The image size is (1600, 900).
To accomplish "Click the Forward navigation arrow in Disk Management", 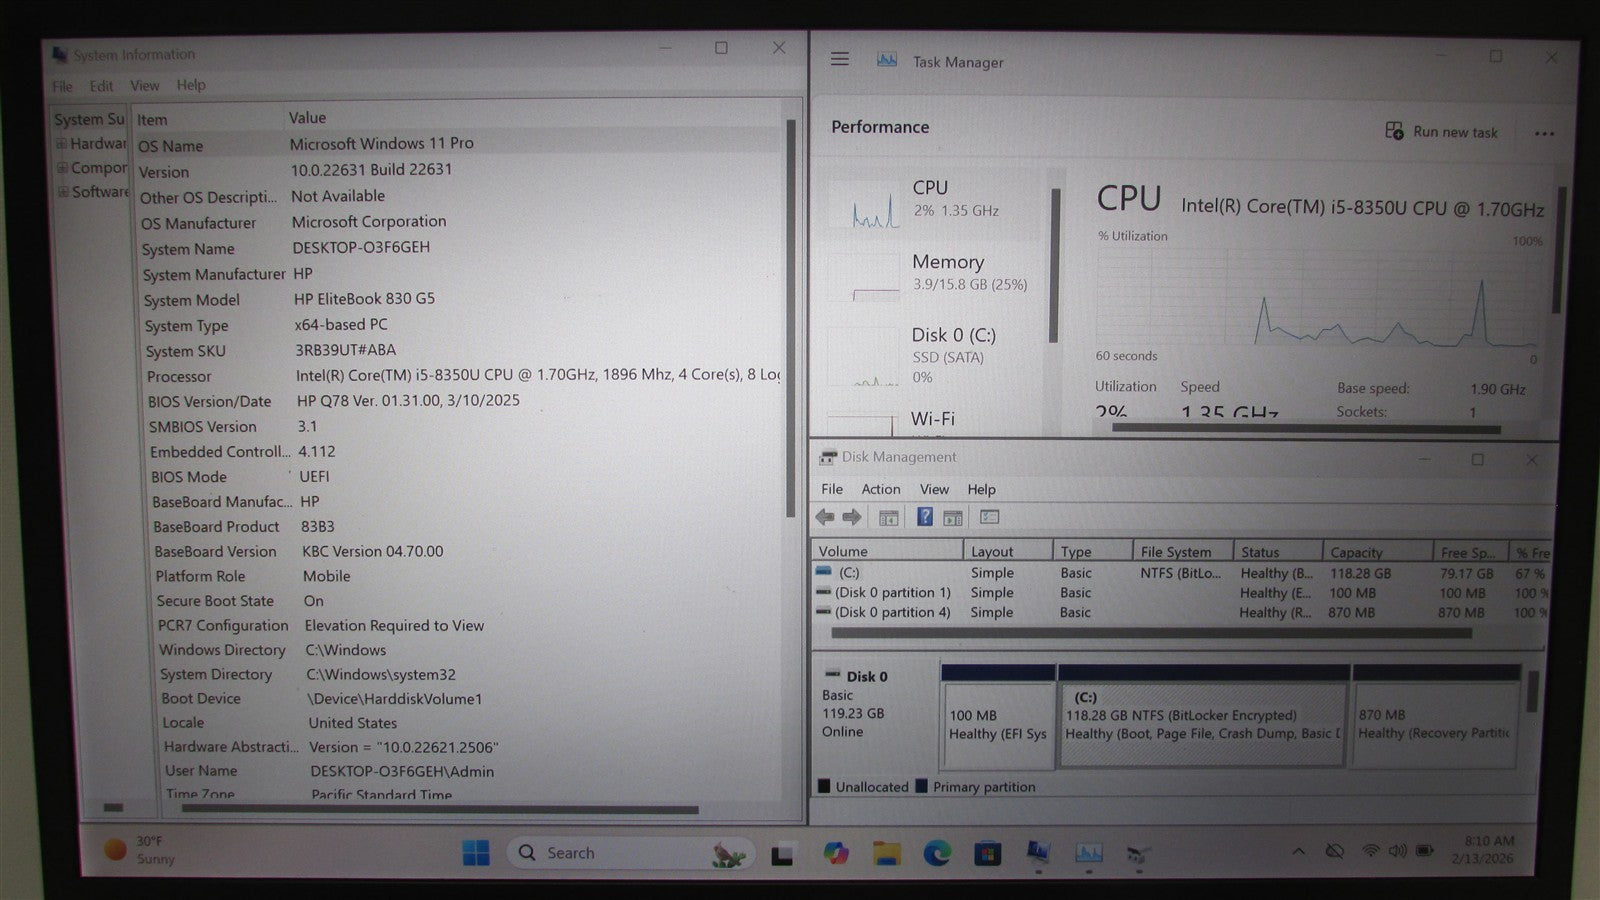I will click(853, 517).
